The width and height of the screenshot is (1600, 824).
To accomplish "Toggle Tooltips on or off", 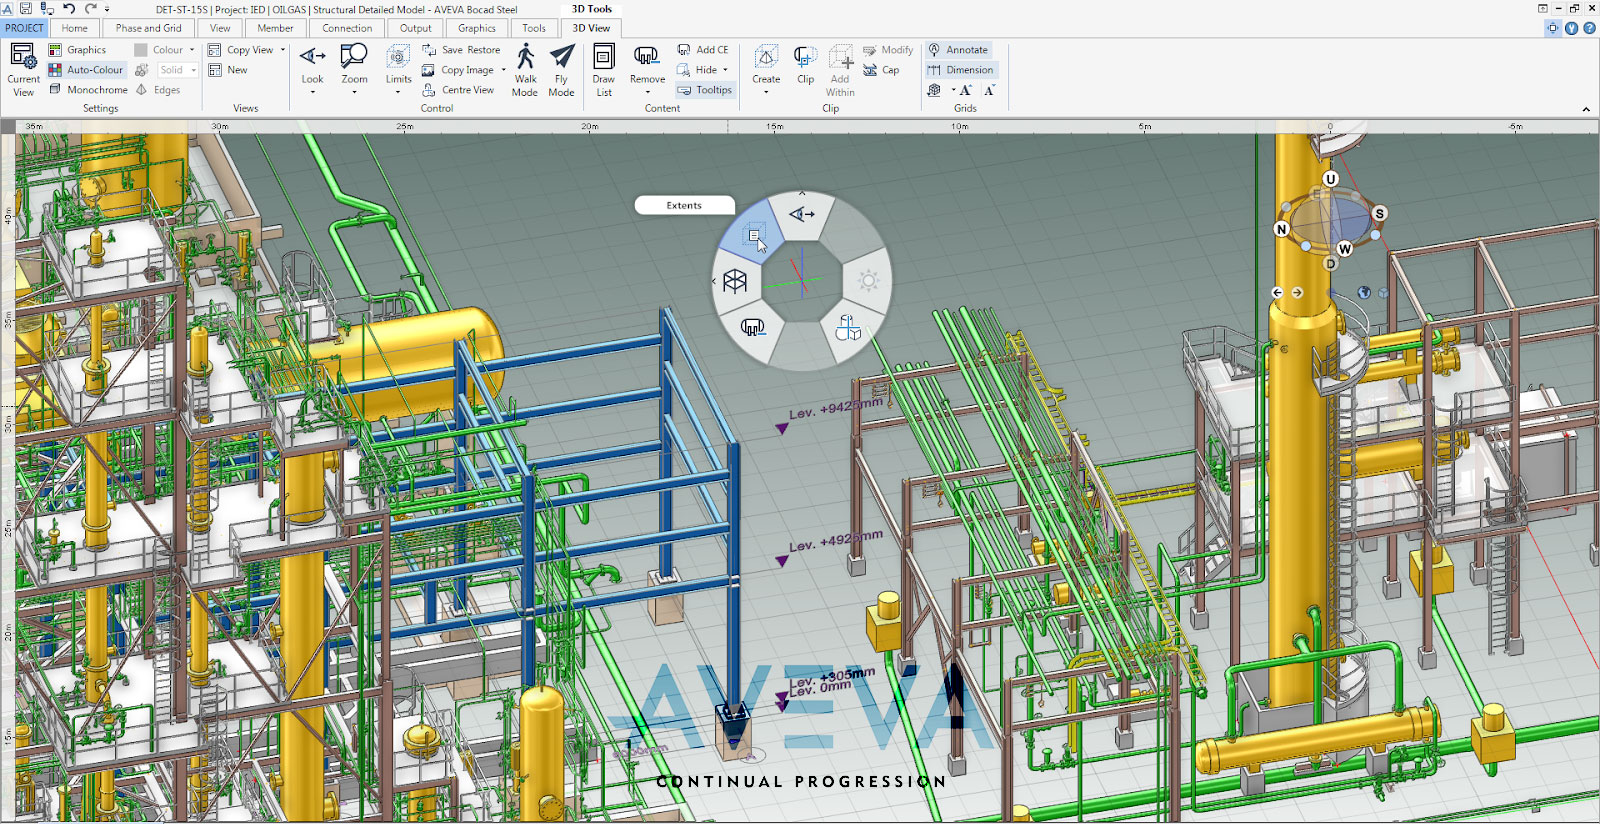I will [705, 90].
